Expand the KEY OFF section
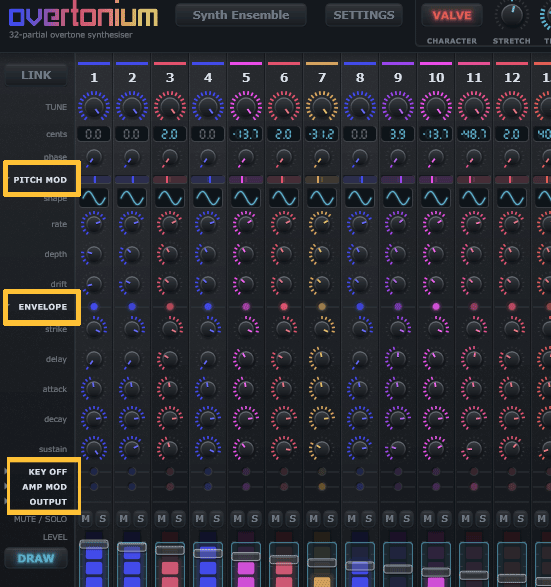 click(x=48, y=472)
